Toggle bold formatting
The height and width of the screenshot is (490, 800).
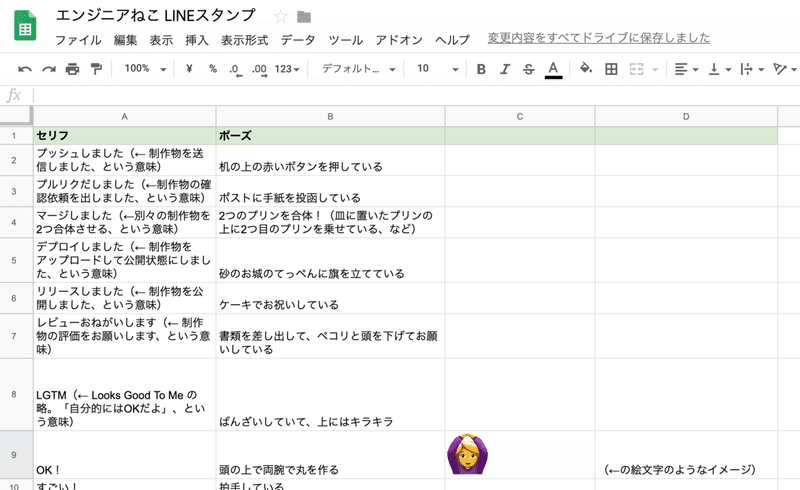[481, 69]
